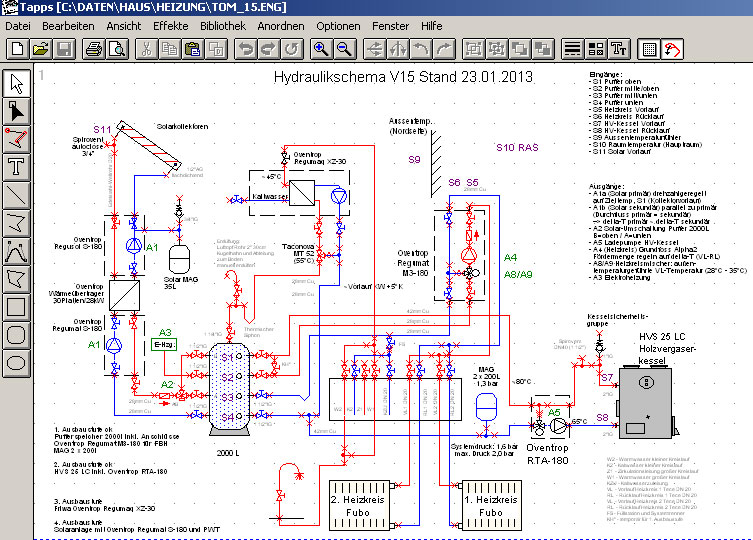
Task: Click the print icon in toolbar
Action: coord(93,48)
